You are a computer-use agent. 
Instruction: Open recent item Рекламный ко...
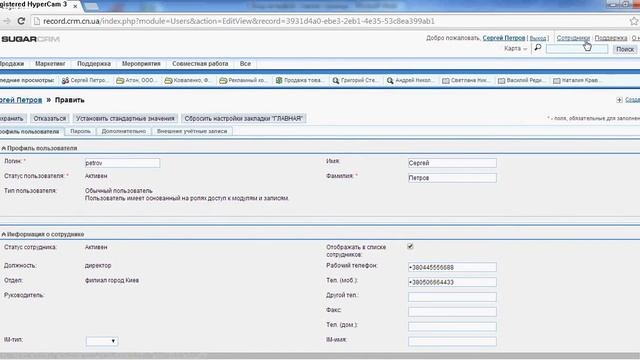click(x=243, y=80)
